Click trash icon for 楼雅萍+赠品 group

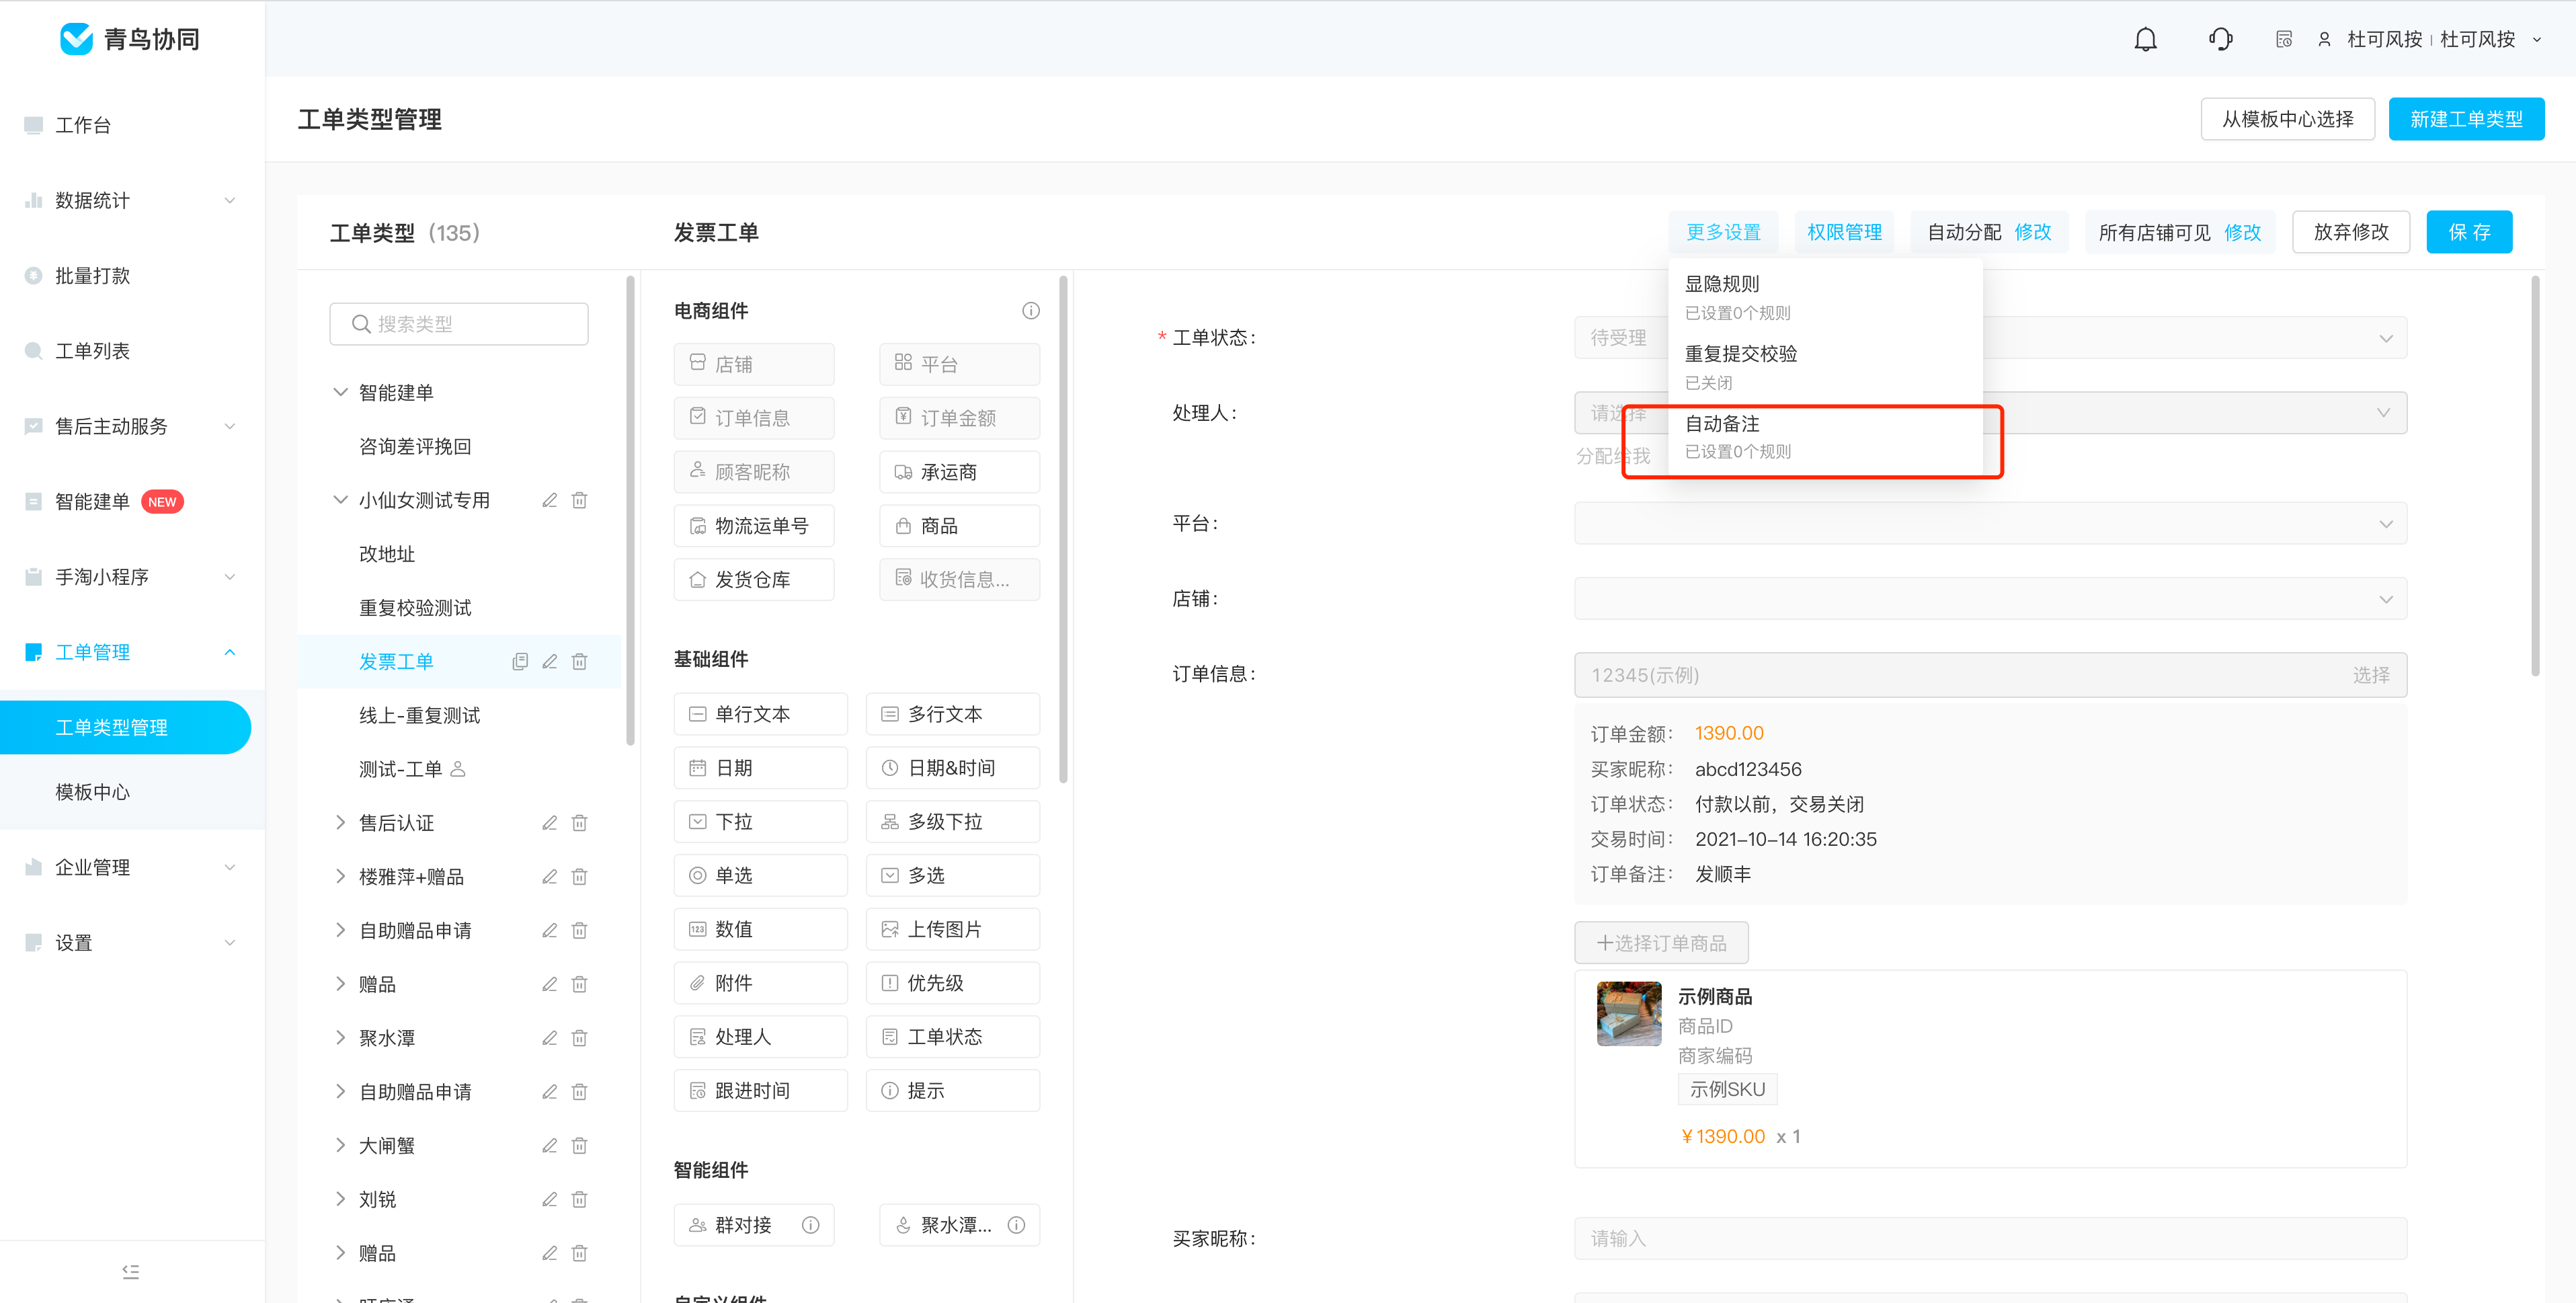tap(579, 877)
